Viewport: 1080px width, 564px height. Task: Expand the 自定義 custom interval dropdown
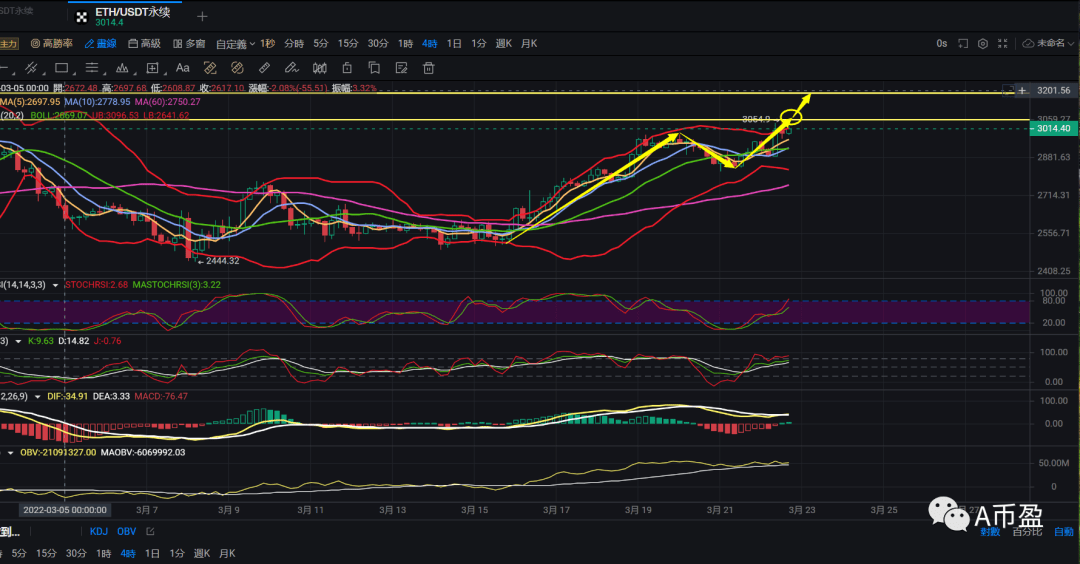tap(236, 43)
